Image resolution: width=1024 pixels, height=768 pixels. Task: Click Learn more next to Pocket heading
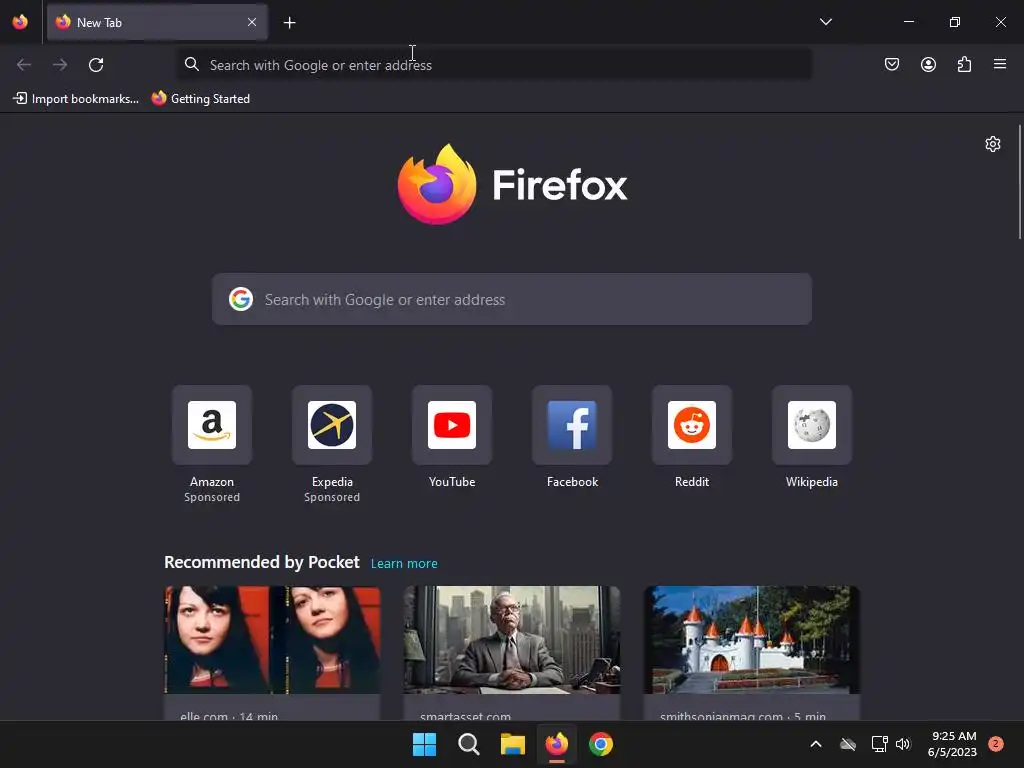[404, 564]
